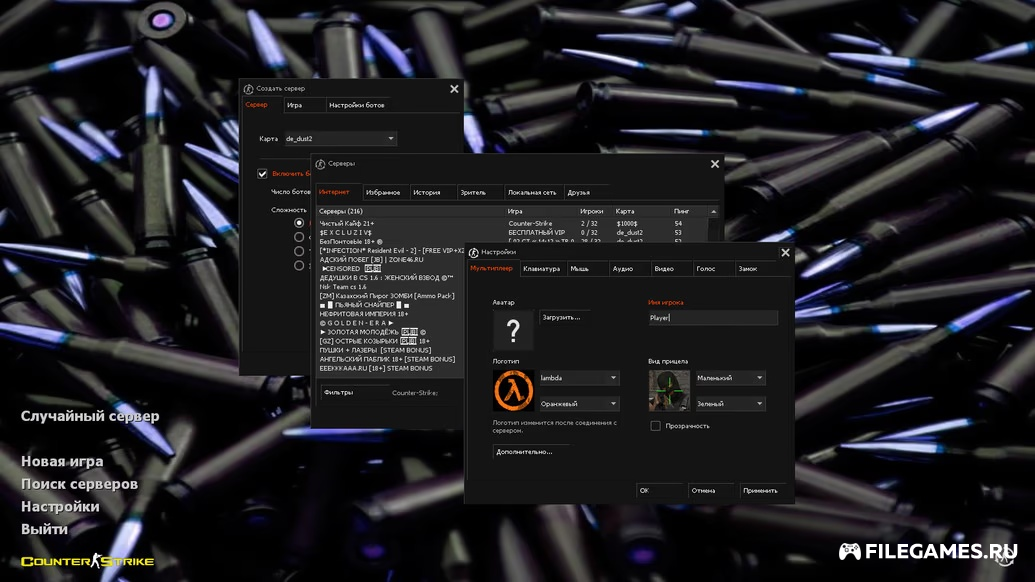Open the Зеленый crosshair color dropdown
Screen dimensions: 1035x582
(x=730, y=403)
